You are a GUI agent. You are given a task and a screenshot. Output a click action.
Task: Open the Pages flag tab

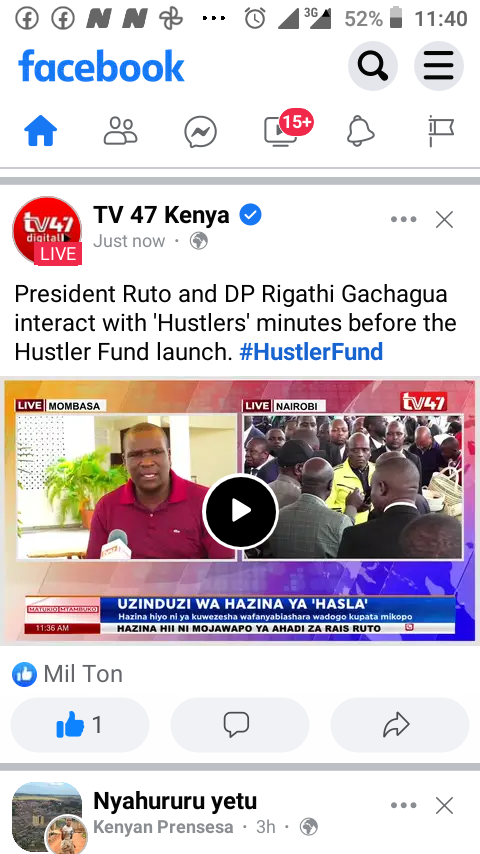(440, 131)
